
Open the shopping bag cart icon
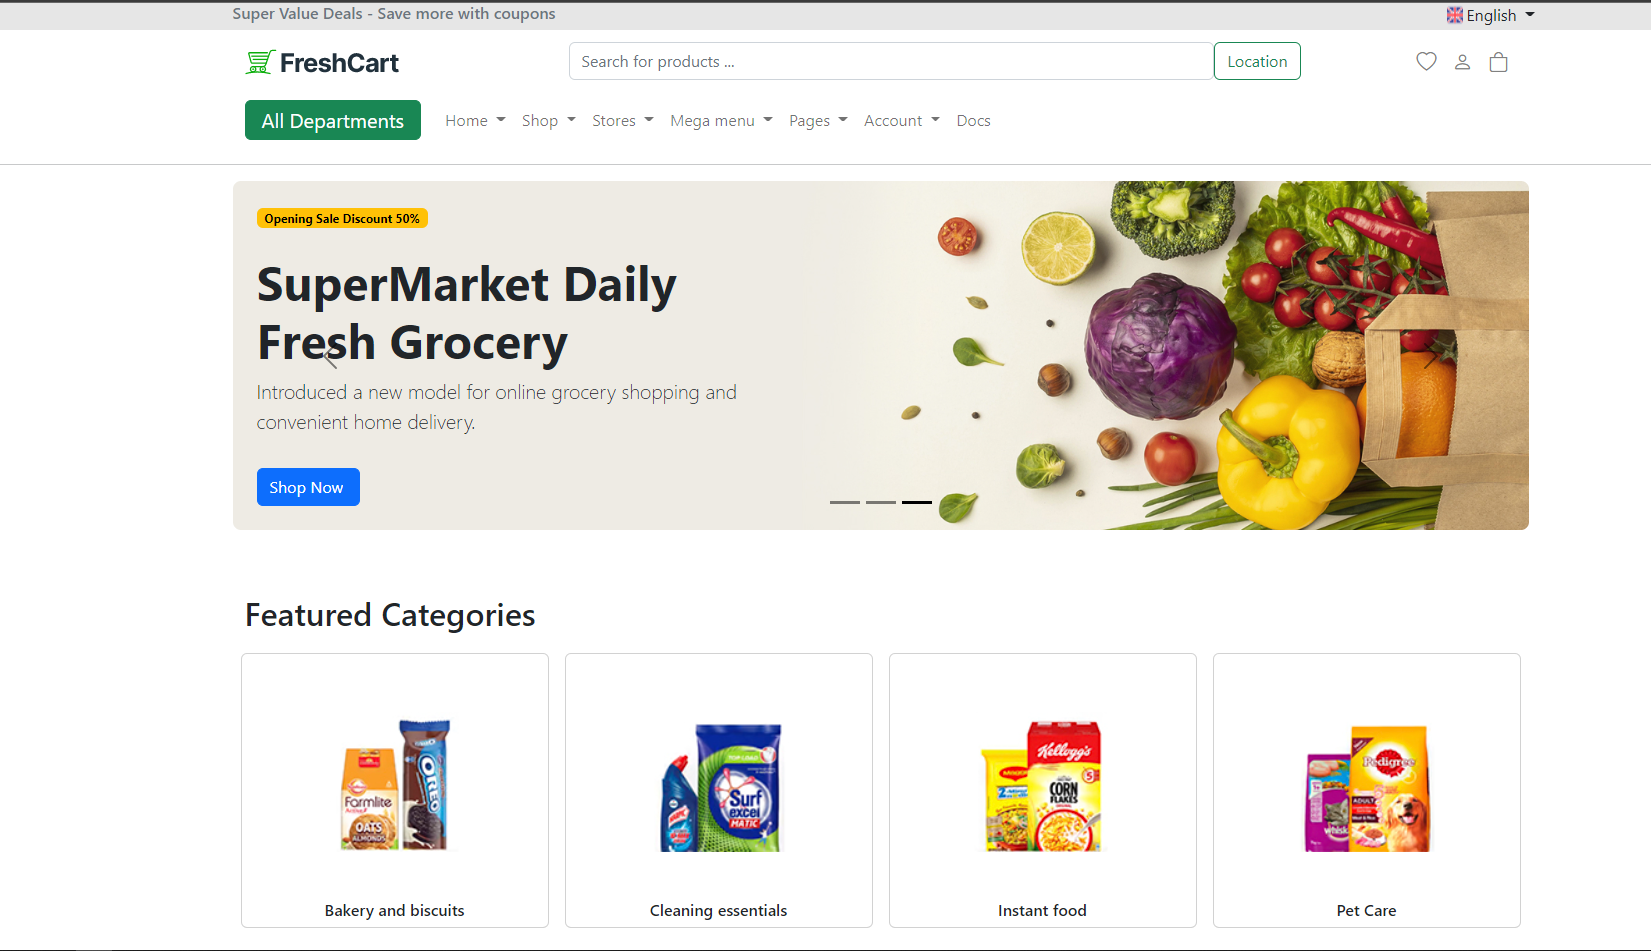point(1498,62)
